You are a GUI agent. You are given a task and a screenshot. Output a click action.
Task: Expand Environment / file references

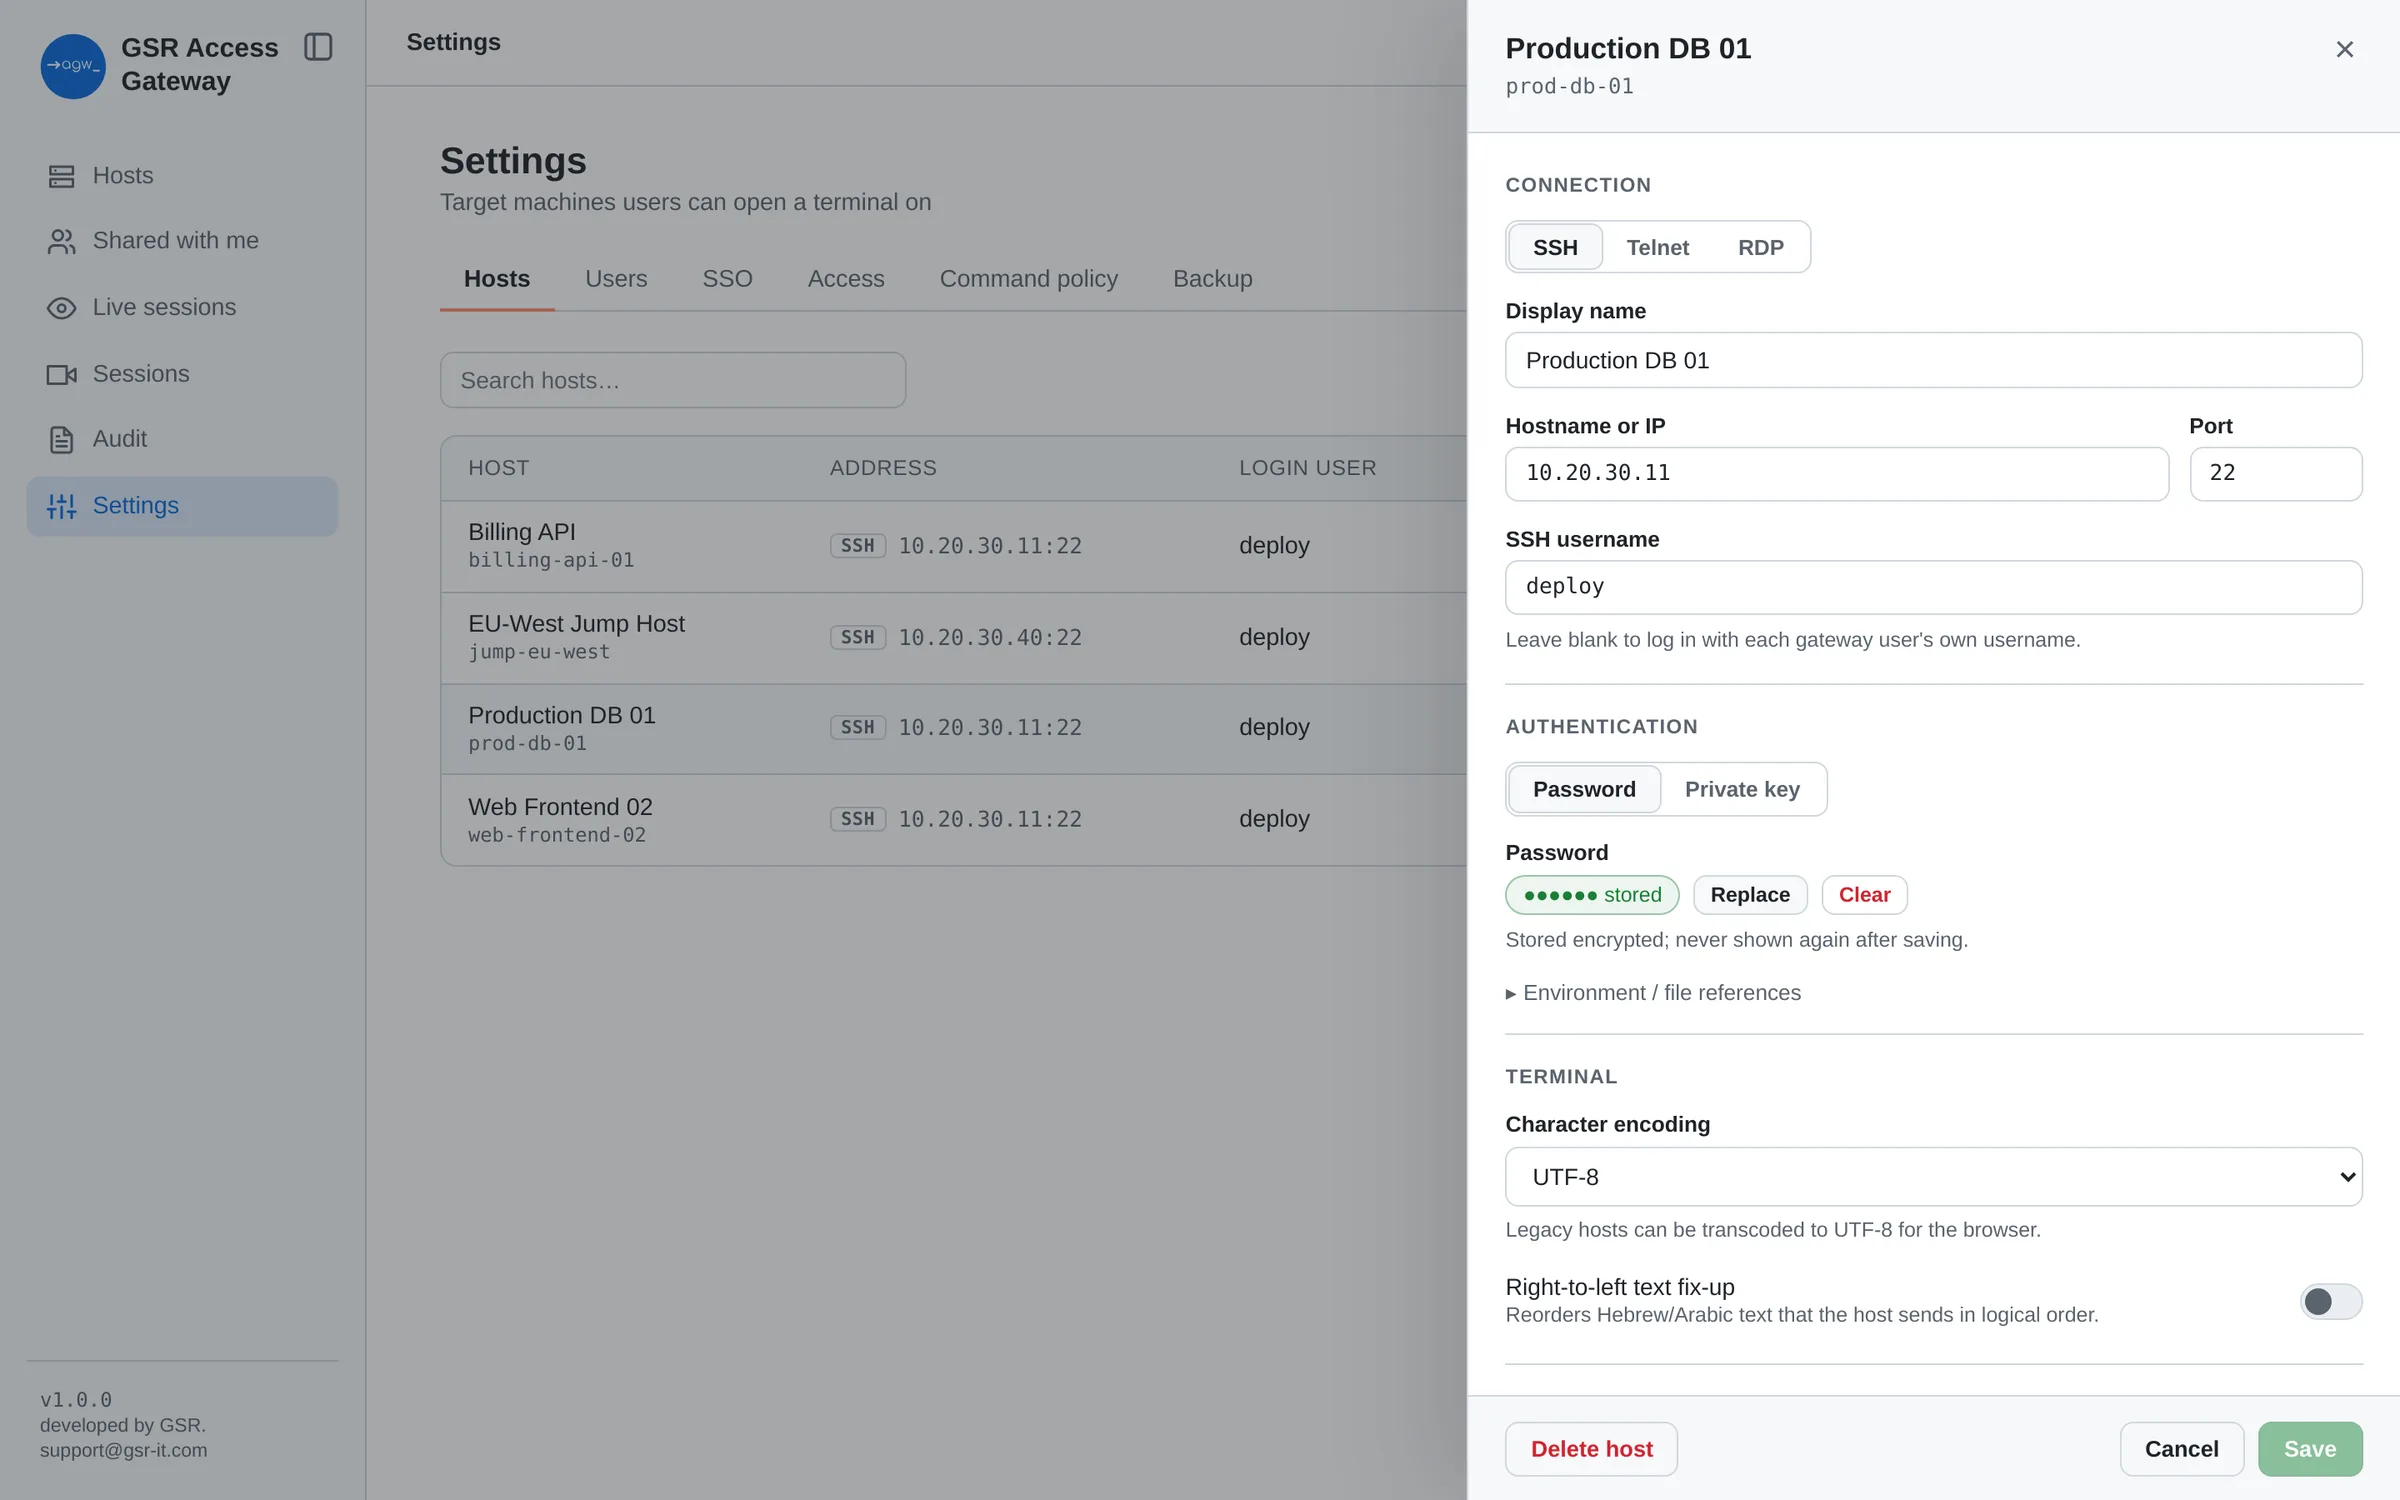point(1653,993)
